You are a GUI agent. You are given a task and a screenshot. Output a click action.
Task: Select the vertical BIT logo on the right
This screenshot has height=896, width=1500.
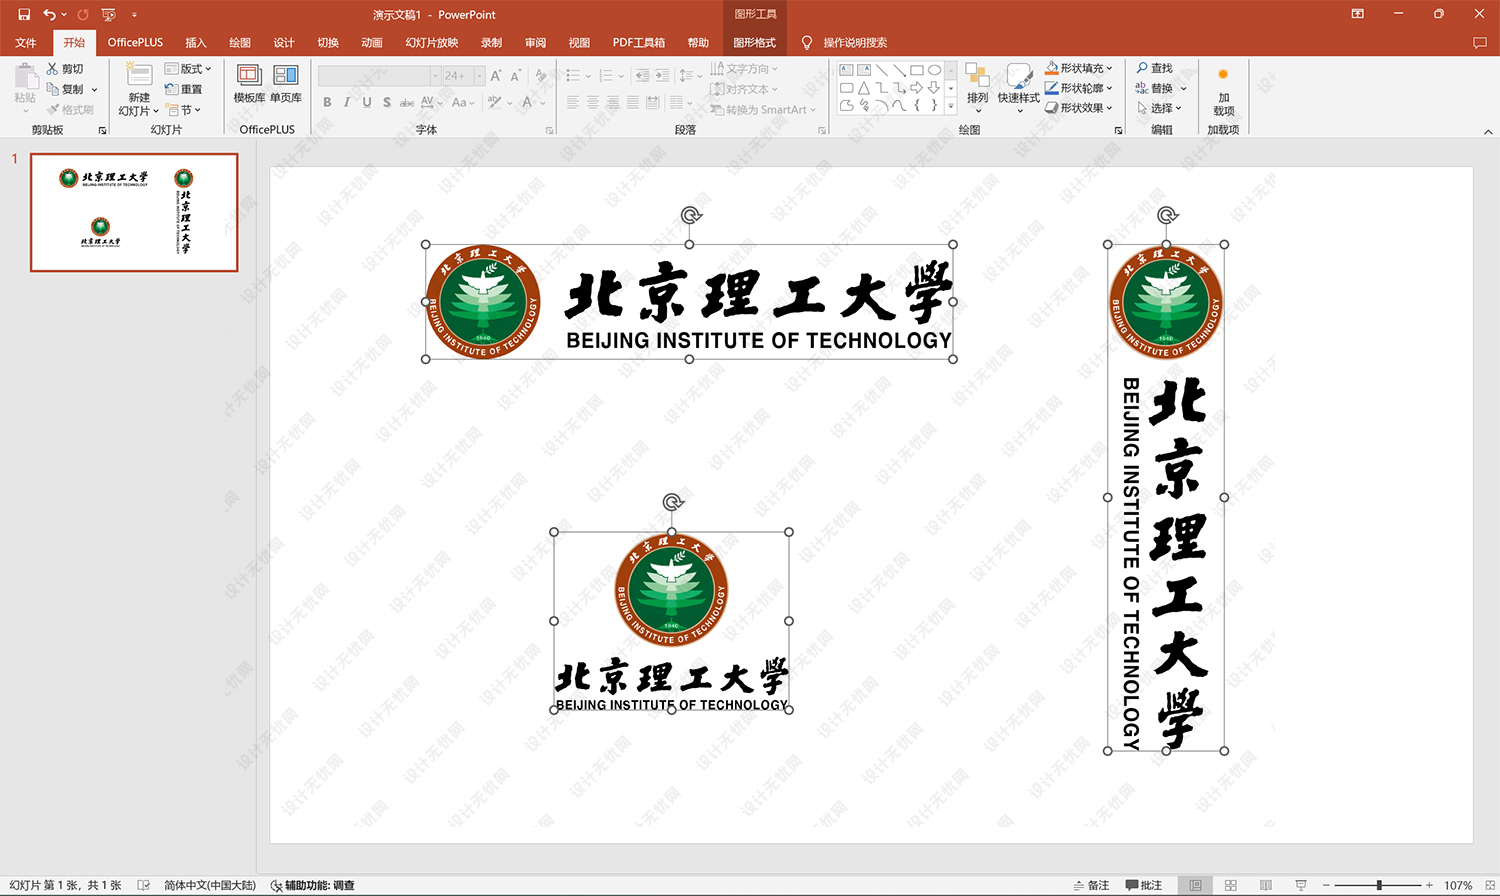[x=1166, y=497]
